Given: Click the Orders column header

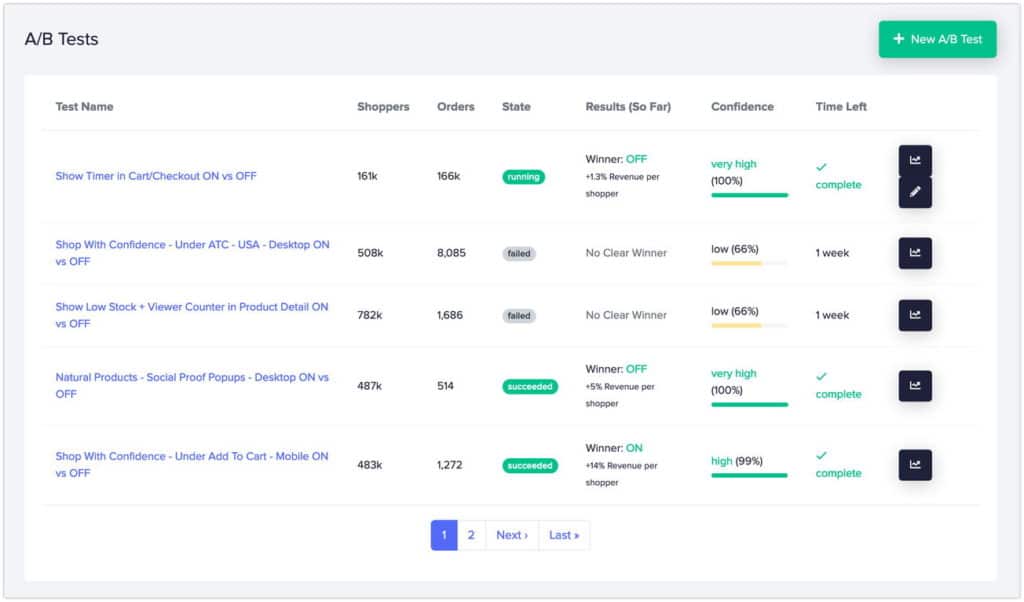Looking at the screenshot, I should pyautogui.click(x=456, y=106).
